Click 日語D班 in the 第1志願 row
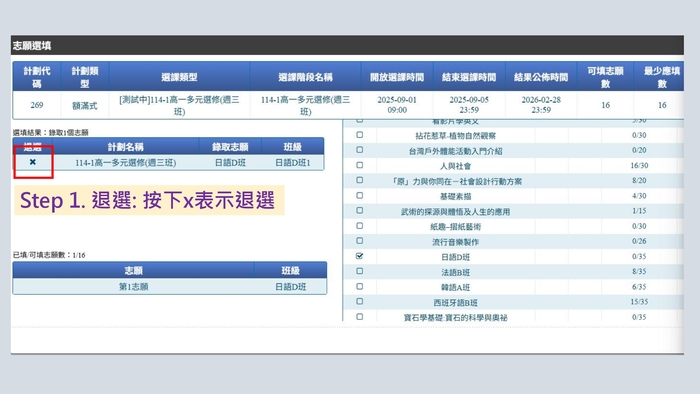 291,287
